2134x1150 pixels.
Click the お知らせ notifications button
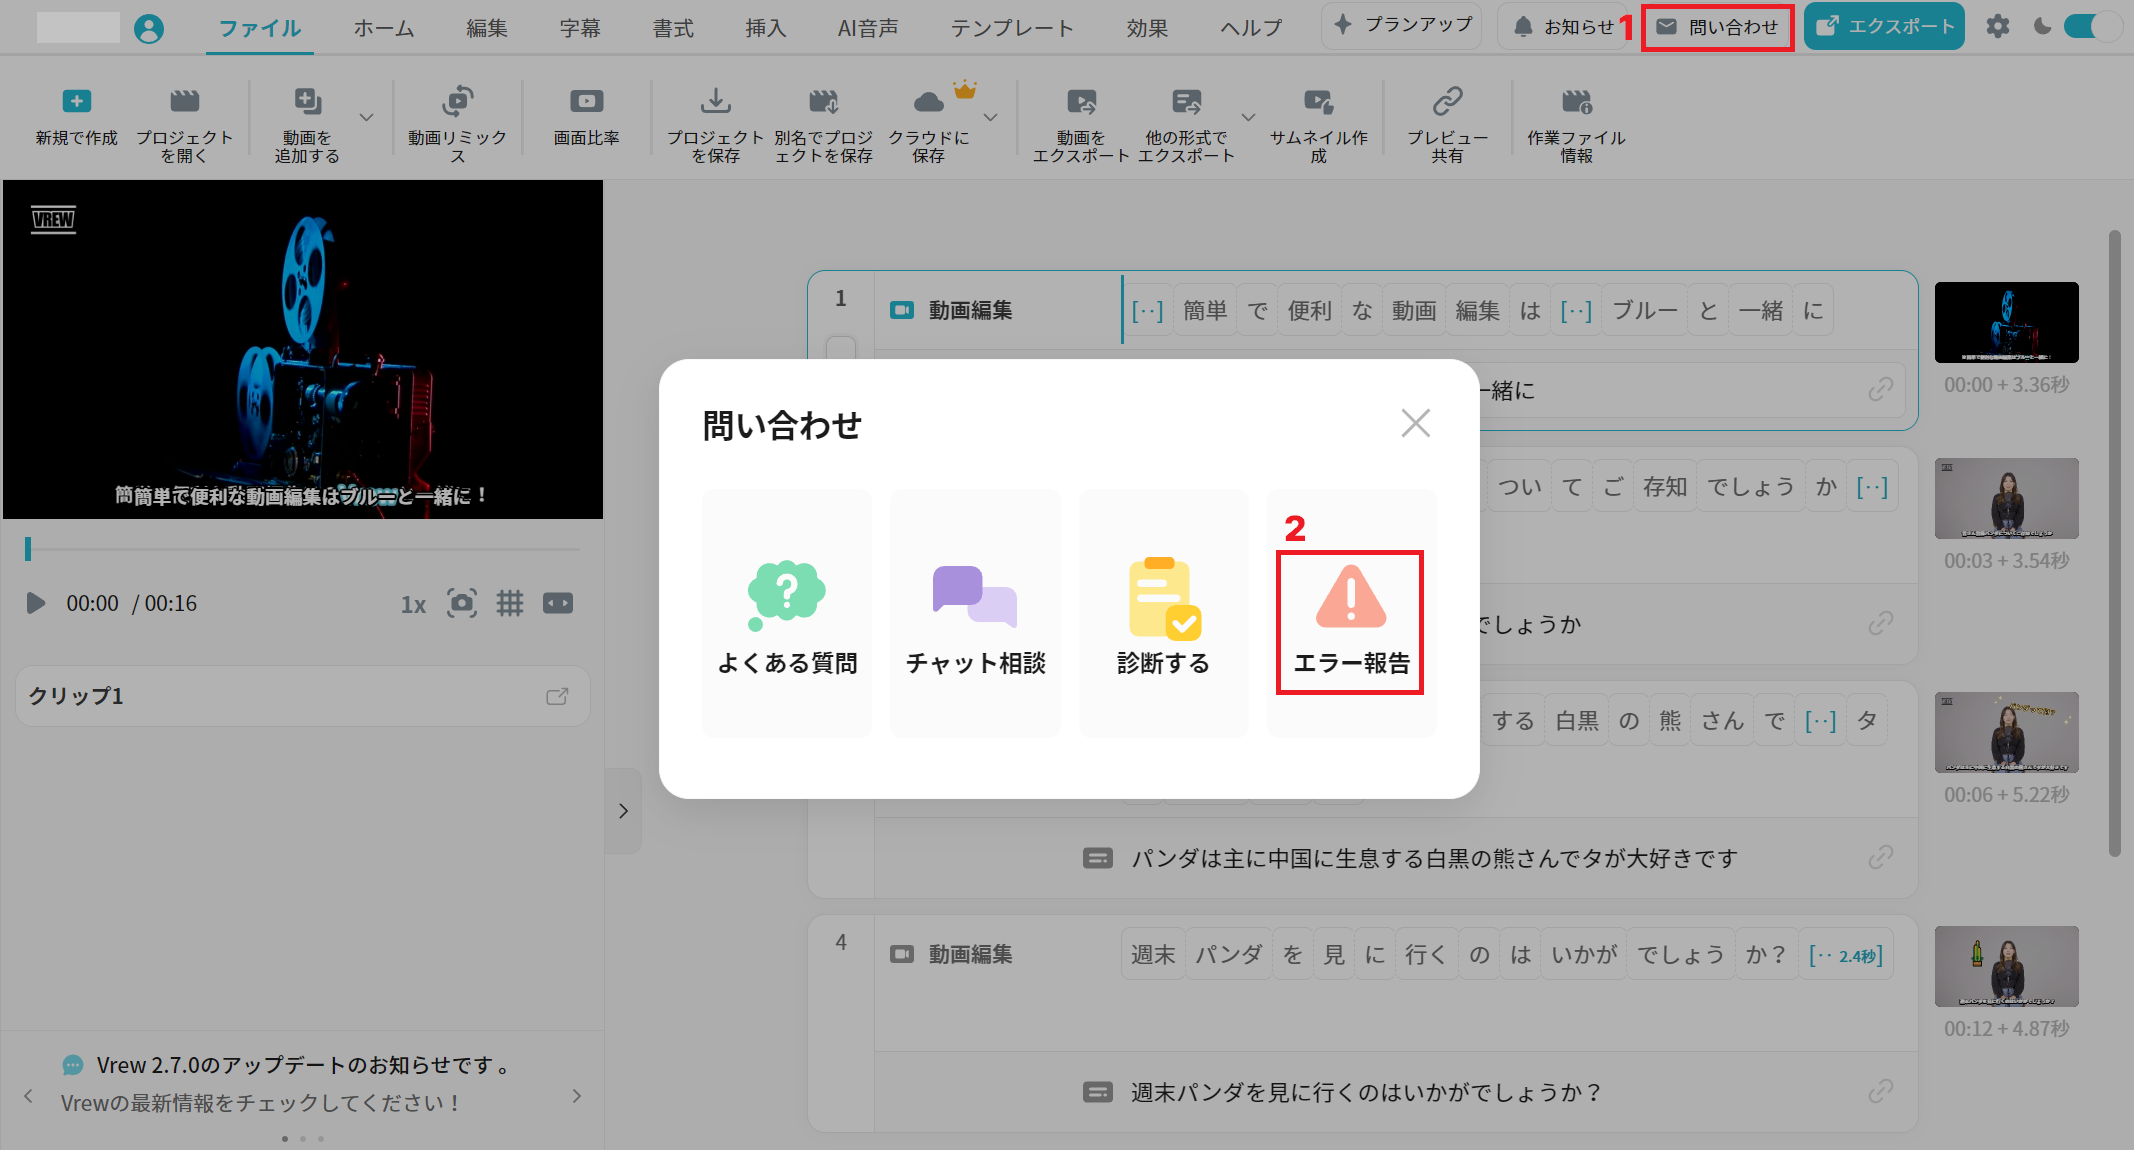click(x=1563, y=27)
